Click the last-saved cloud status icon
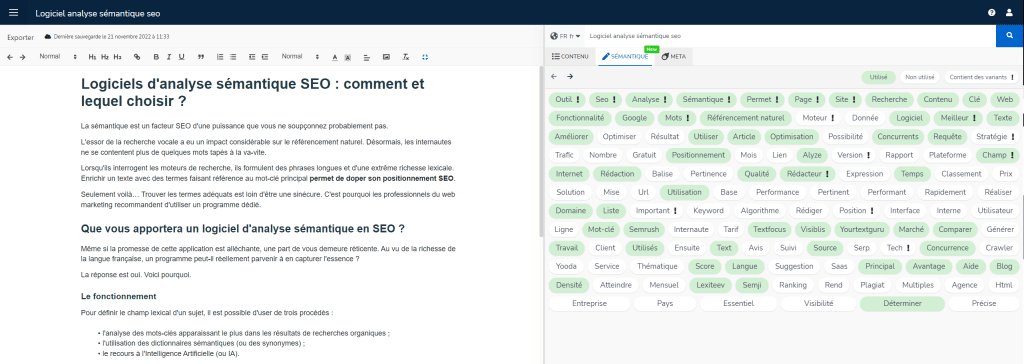1024x364 pixels. pos(48,37)
